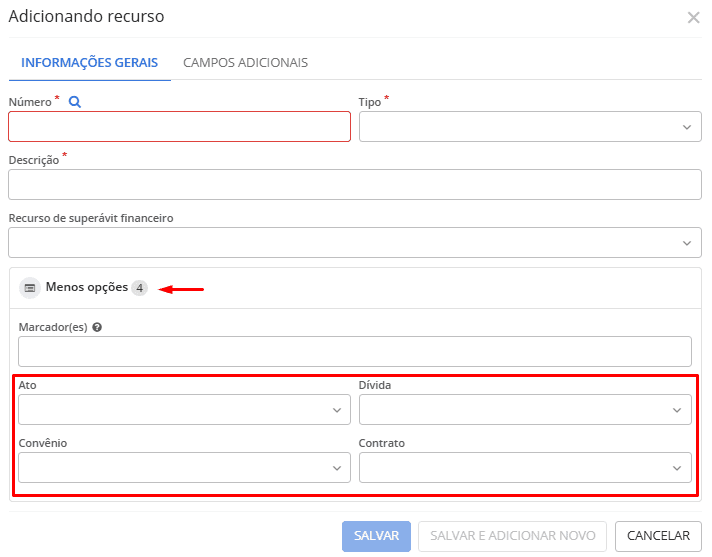Close the Adicionando recurso dialog
712x557 pixels.
693,18
